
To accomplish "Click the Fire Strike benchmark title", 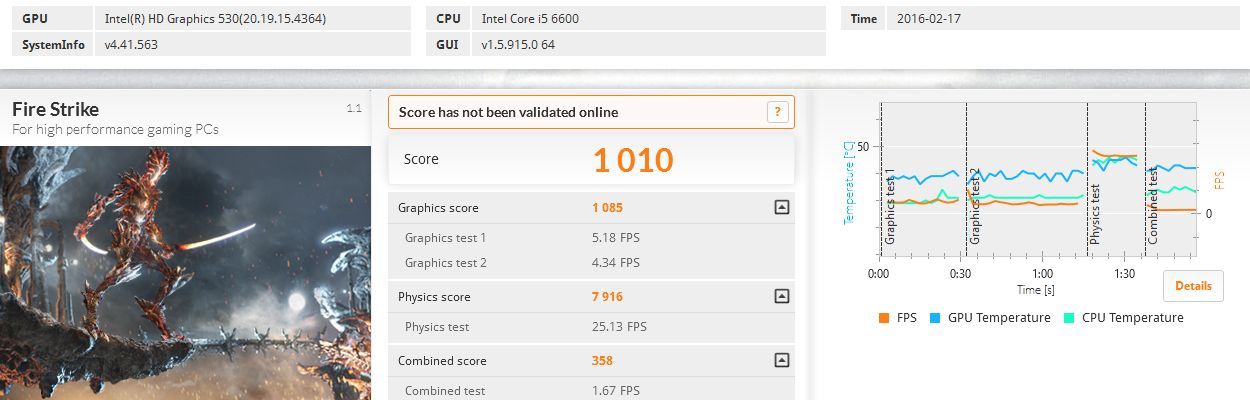I will click(x=56, y=109).
